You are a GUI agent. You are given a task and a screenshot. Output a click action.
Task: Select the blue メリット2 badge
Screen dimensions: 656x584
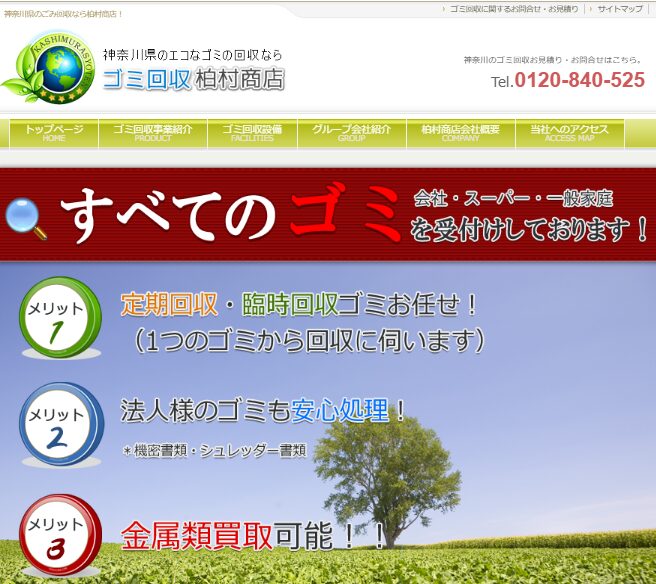tap(60, 424)
